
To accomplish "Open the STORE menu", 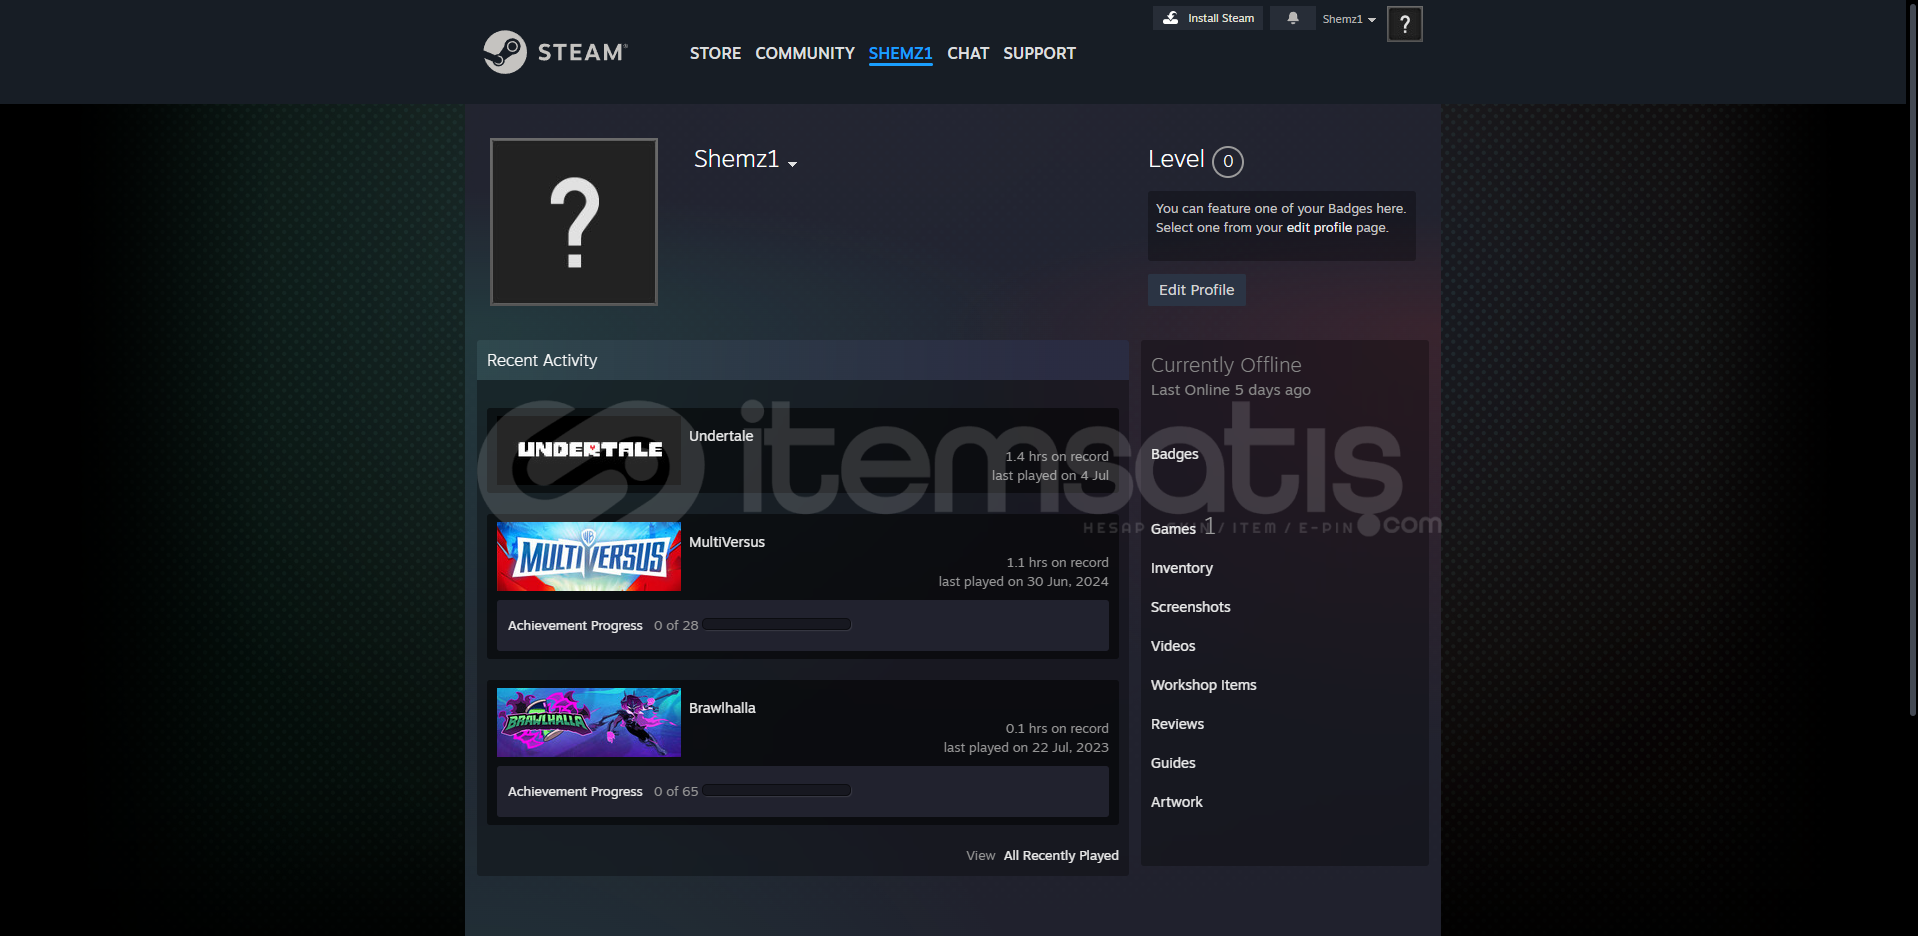I will click(715, 53).
